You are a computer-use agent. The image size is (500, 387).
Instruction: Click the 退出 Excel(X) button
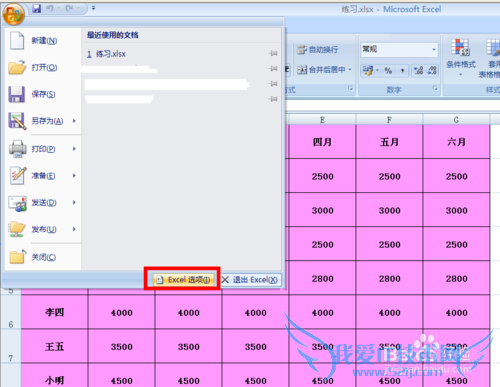point(249,280)
